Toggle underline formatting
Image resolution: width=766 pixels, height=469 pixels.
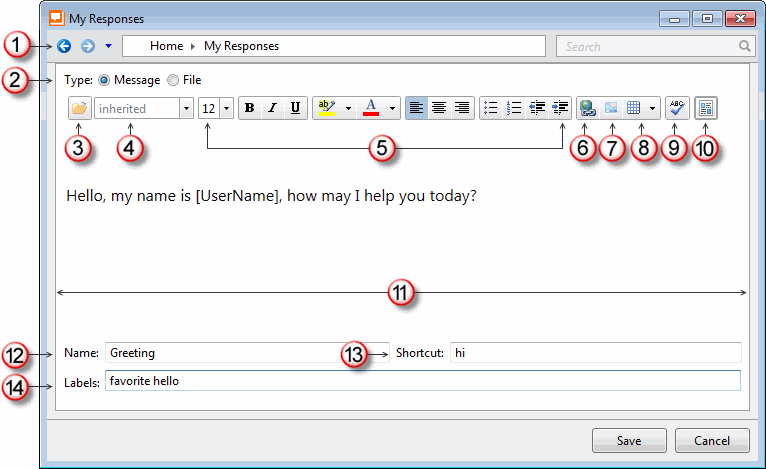coord(294,108)
